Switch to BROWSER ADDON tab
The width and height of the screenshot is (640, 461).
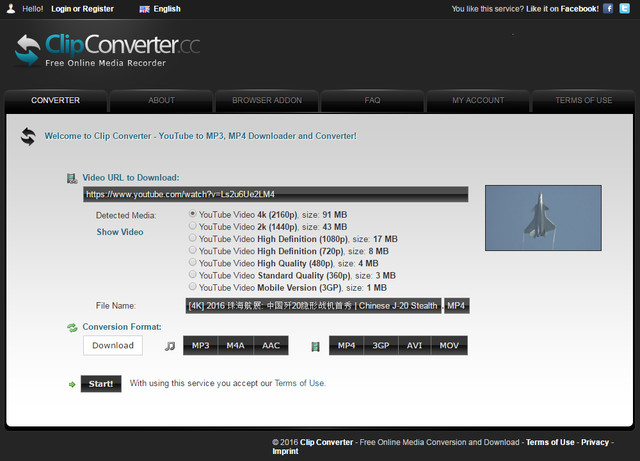click(x=267, y=101)
